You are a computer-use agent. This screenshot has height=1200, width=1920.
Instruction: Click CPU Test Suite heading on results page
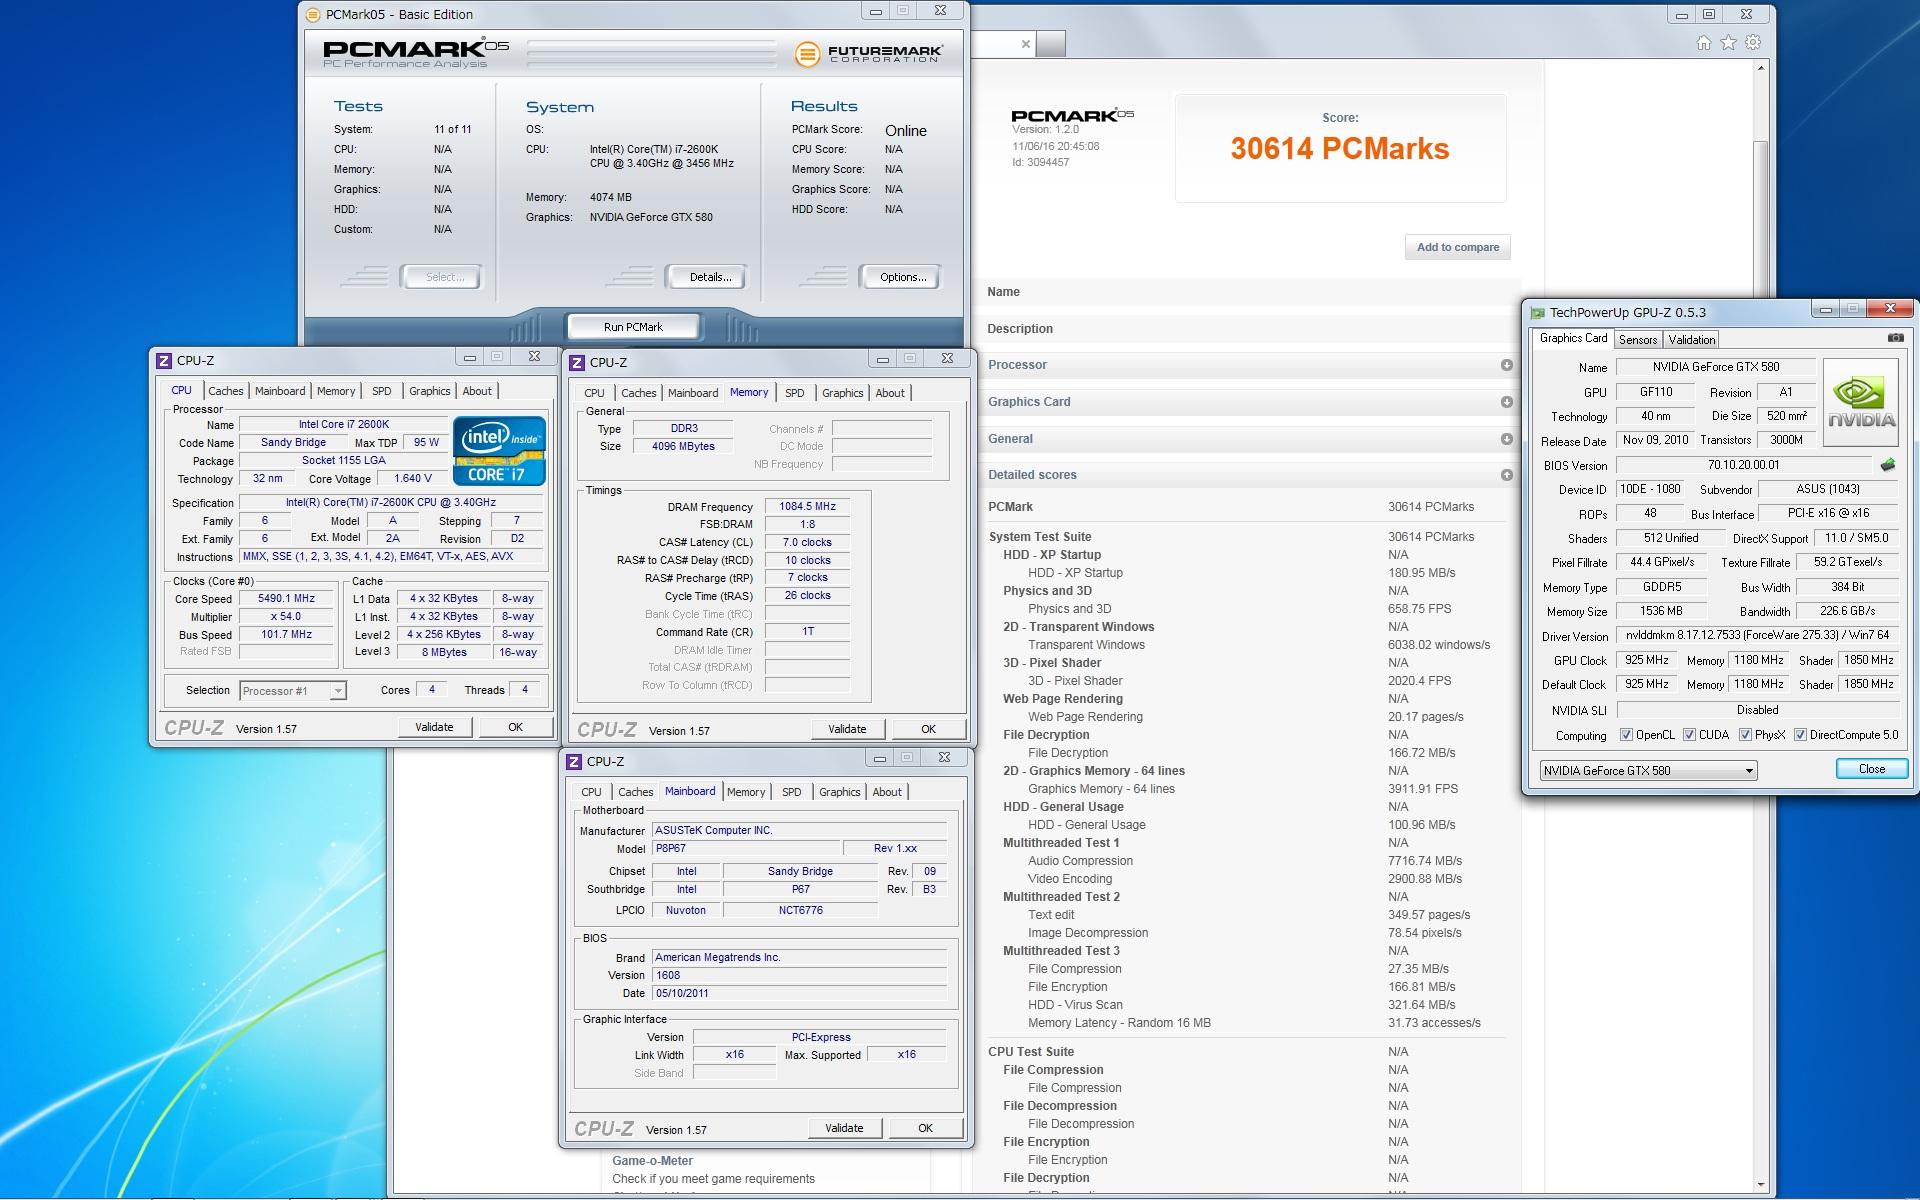click(x=1031, y=1052)
